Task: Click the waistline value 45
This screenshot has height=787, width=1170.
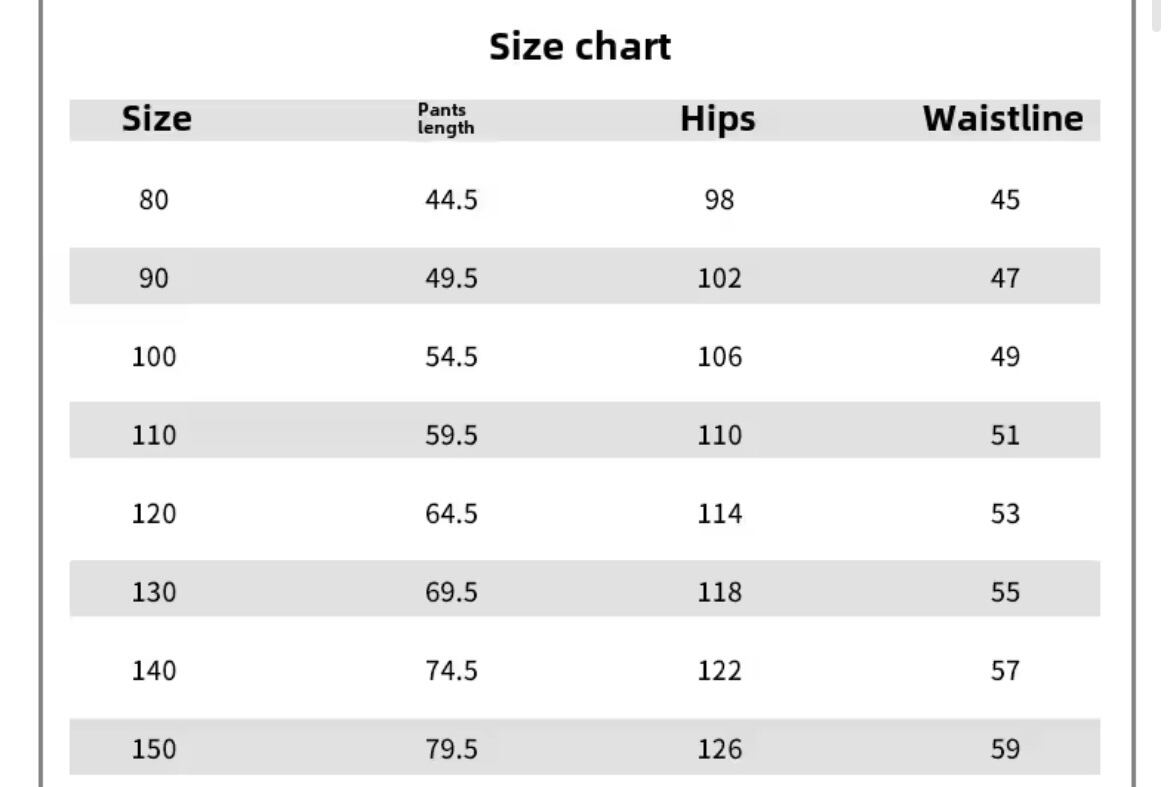Action: (1005, 200)
